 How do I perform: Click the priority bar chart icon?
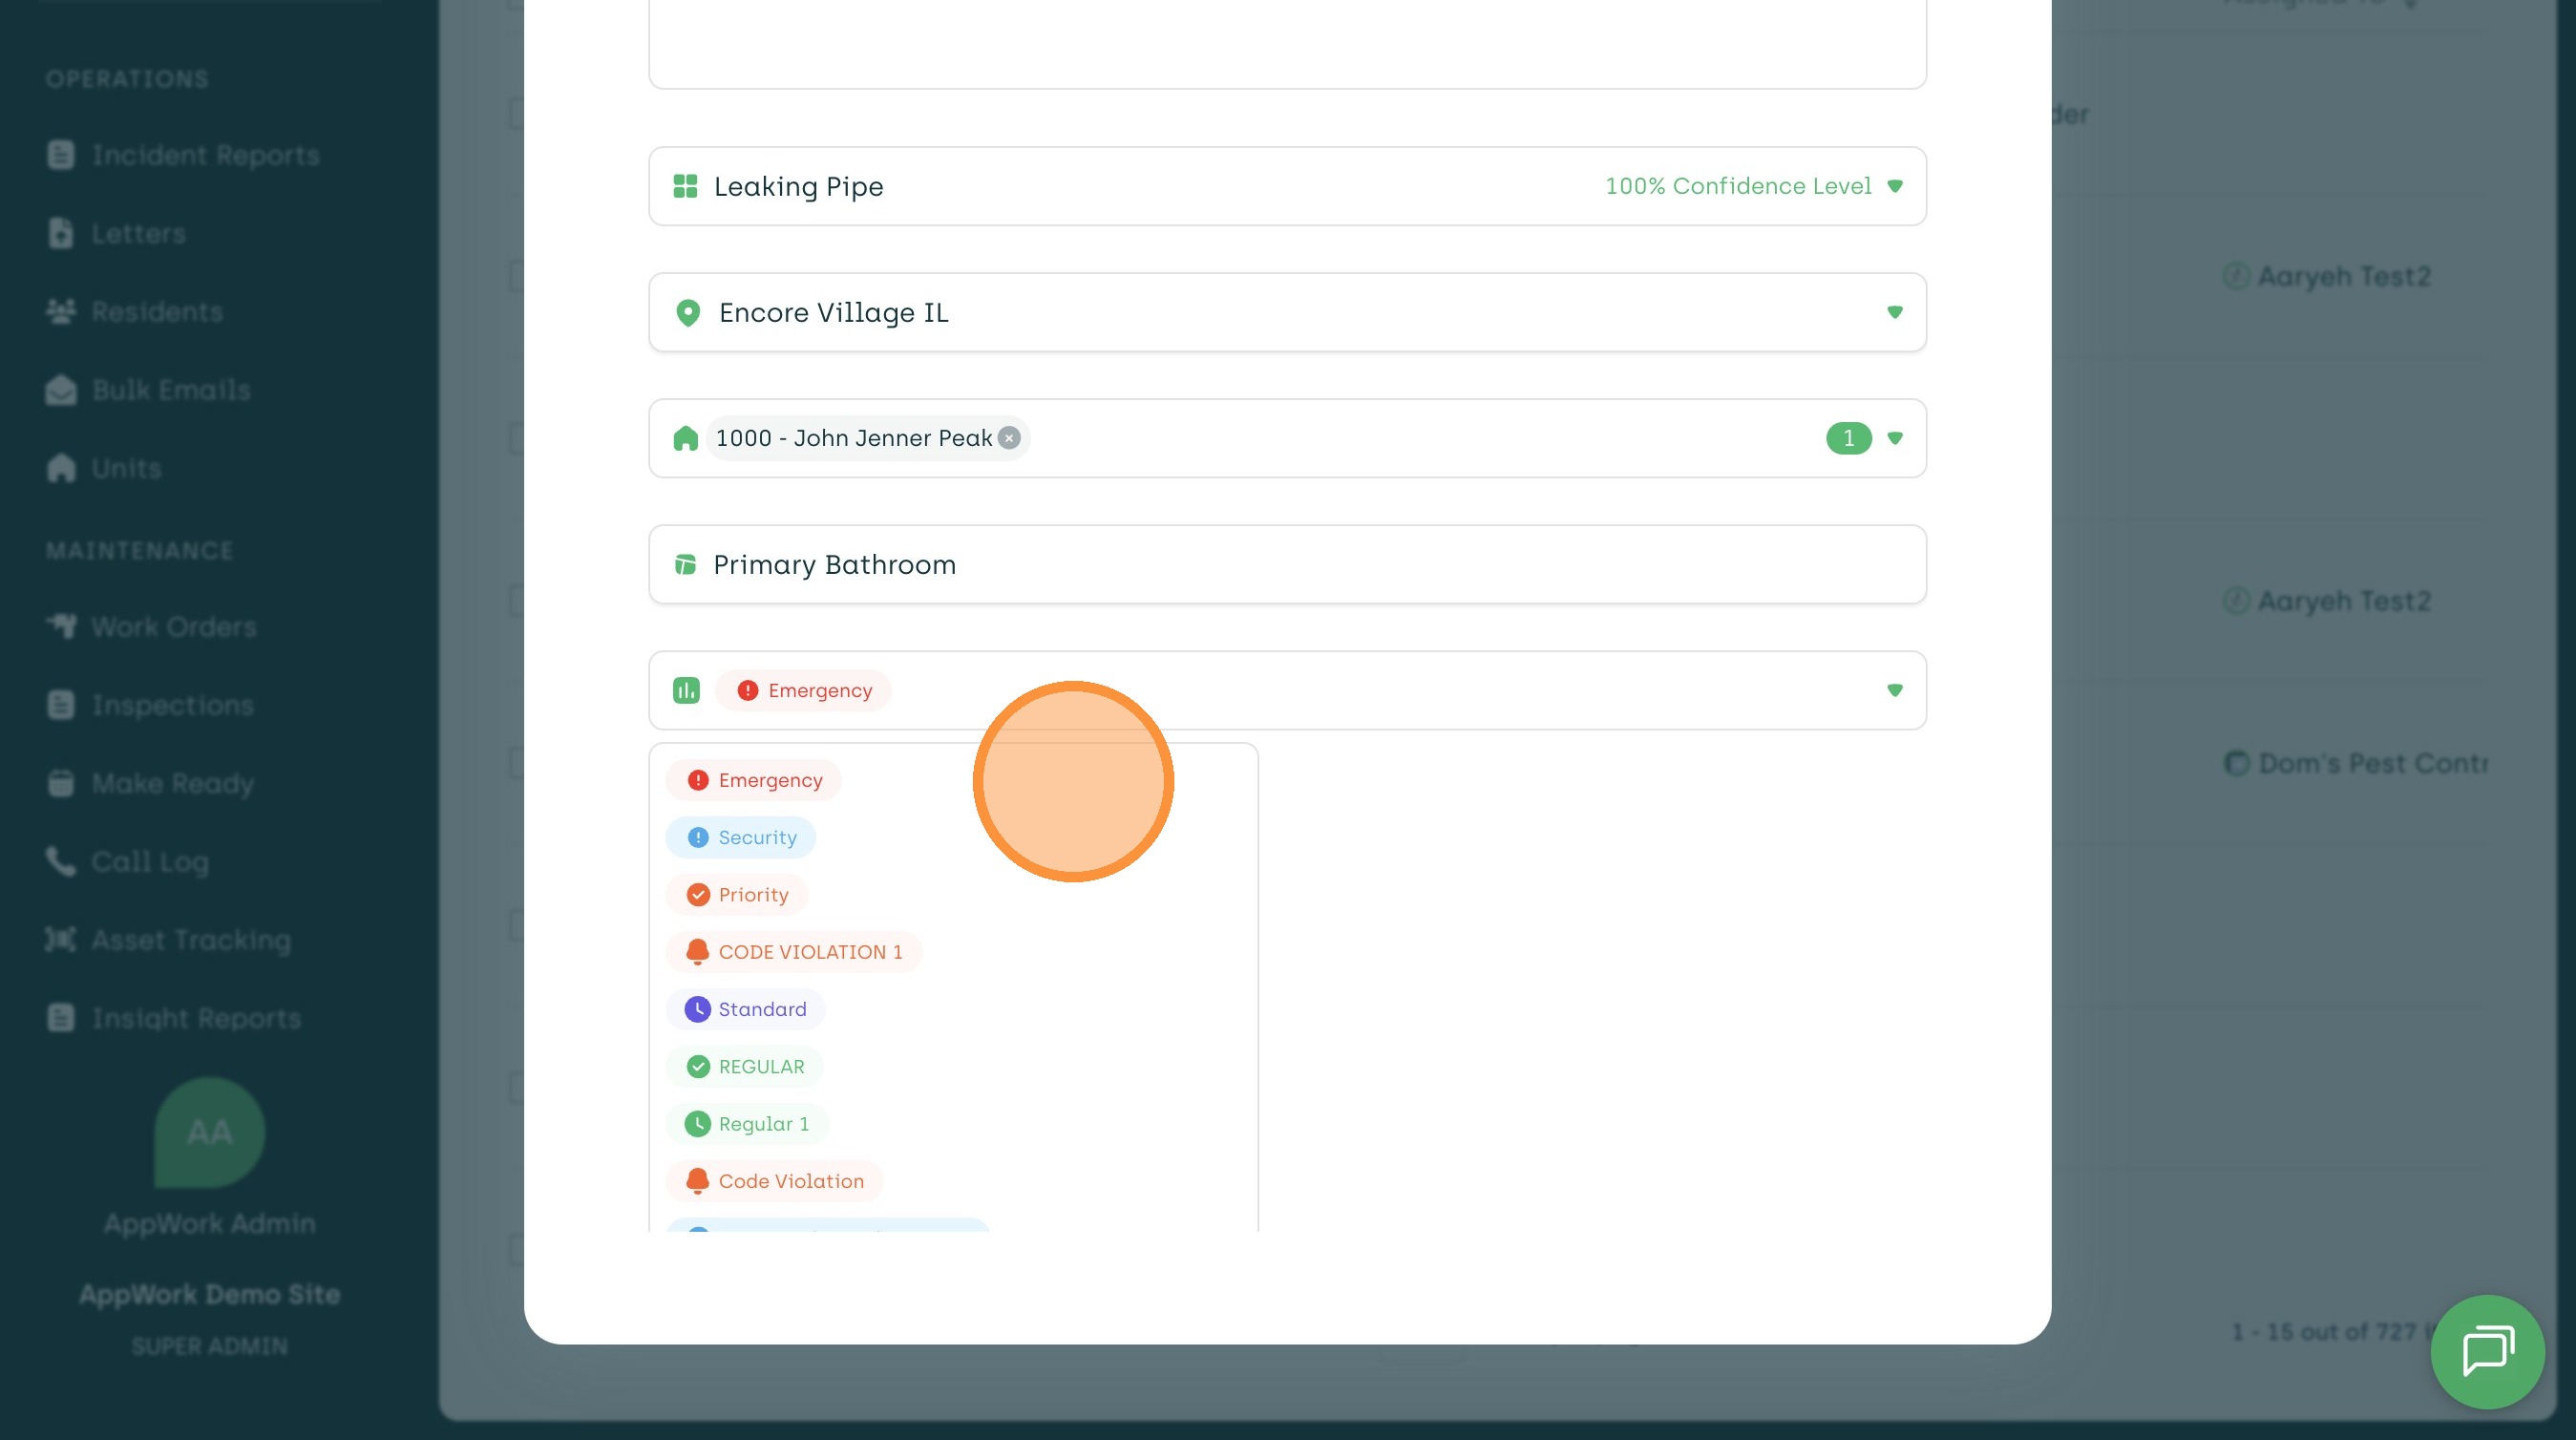pyautogui.click(x=686, y=690)
